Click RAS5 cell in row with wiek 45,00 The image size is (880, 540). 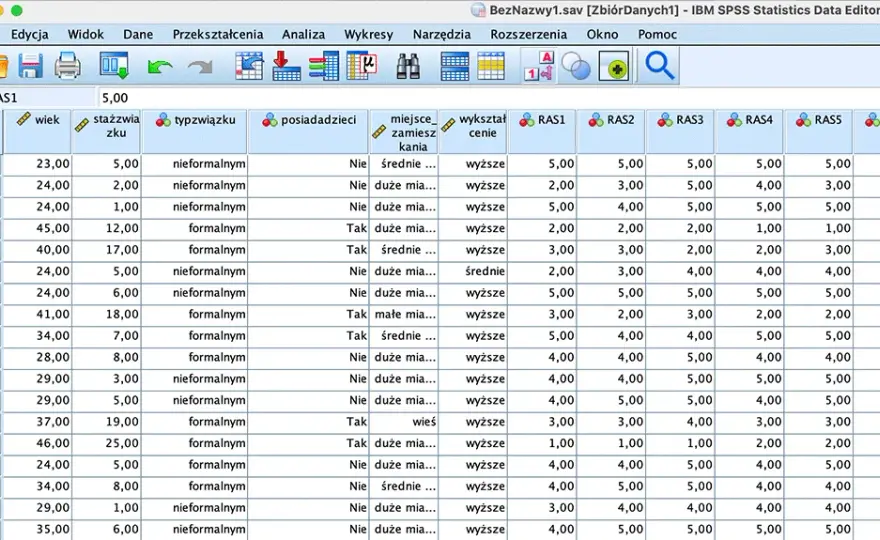pos(818,228)
